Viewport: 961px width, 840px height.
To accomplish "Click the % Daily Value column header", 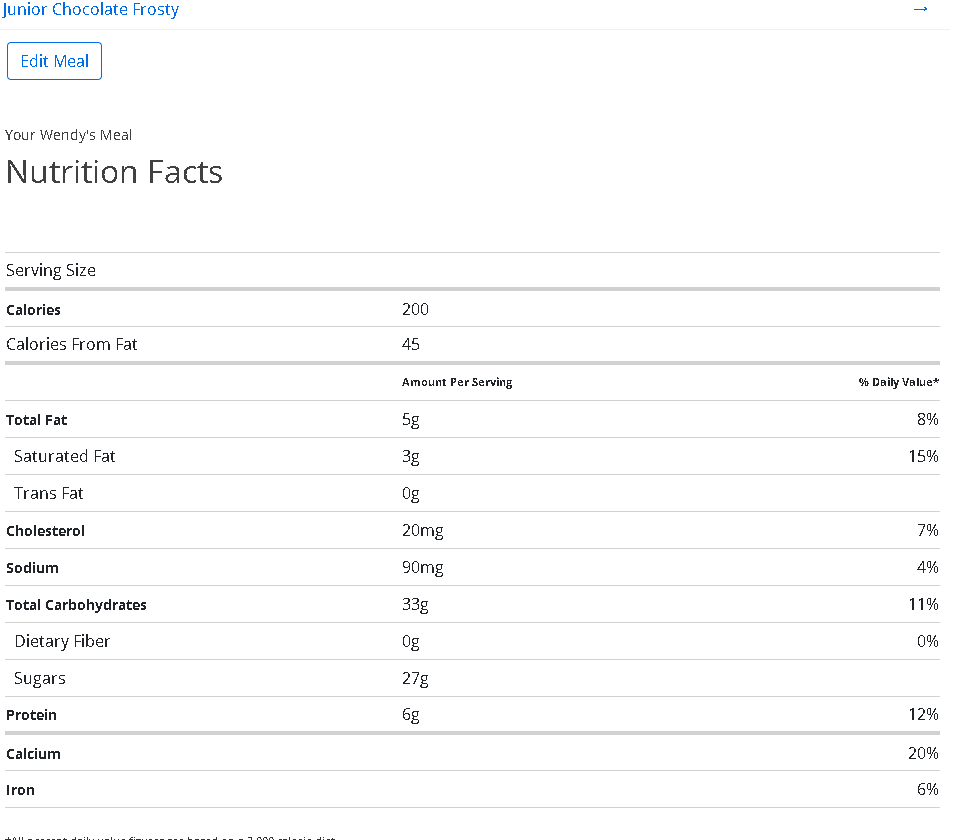I will pyautogui.click(x=898, y=382).
